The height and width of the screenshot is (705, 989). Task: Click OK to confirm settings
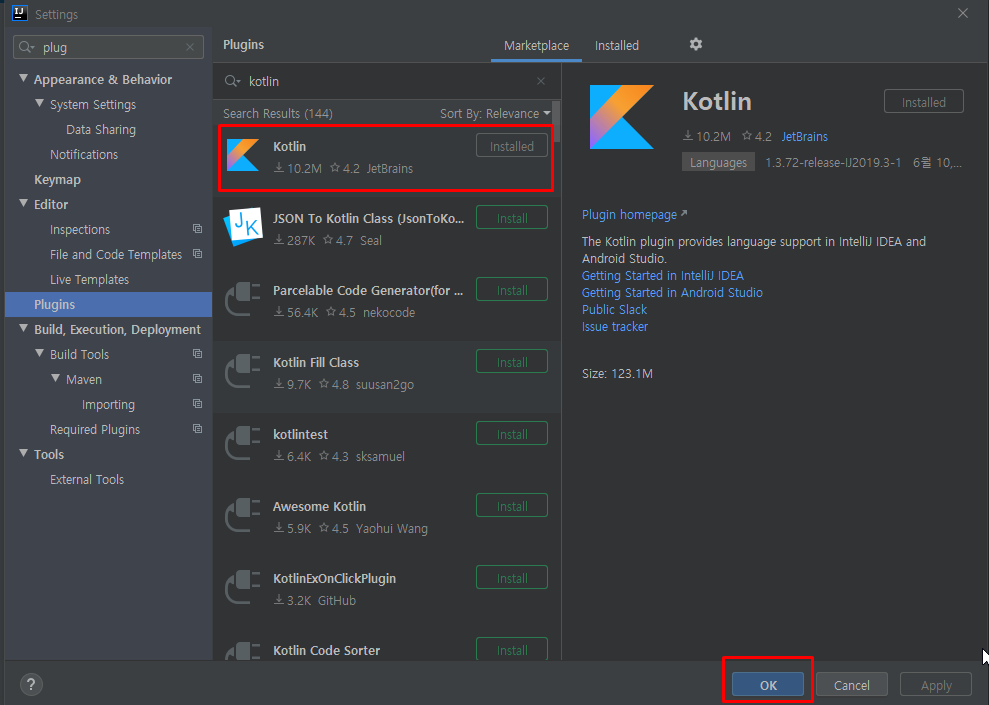tap(768, 685)
